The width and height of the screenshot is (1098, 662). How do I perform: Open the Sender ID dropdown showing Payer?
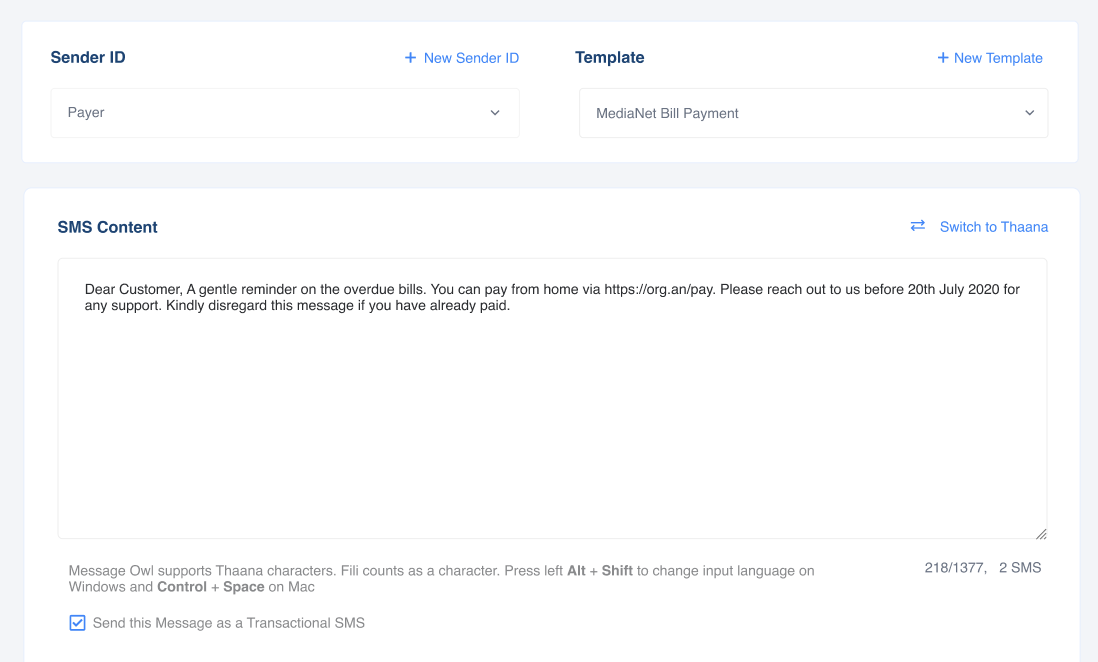(x=285, y=113)
